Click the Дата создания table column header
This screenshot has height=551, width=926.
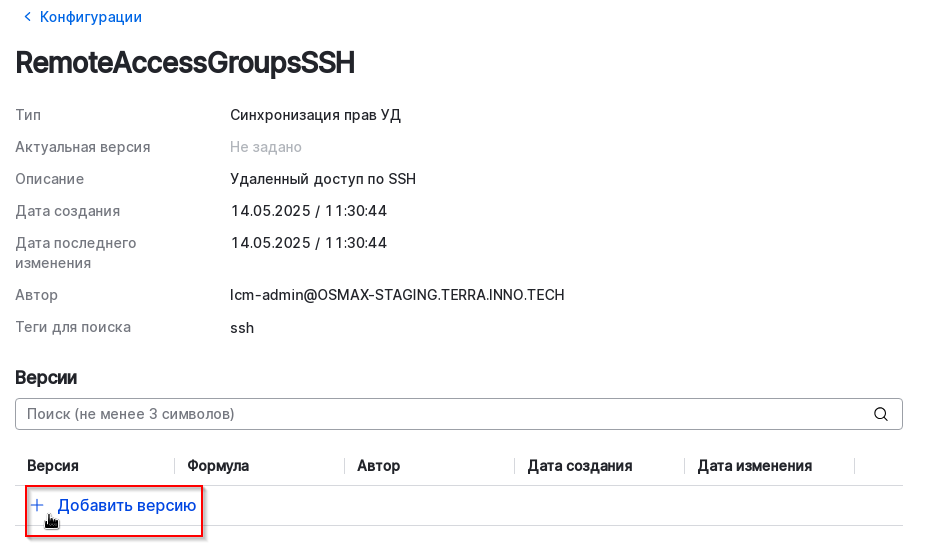click(580, 466)
